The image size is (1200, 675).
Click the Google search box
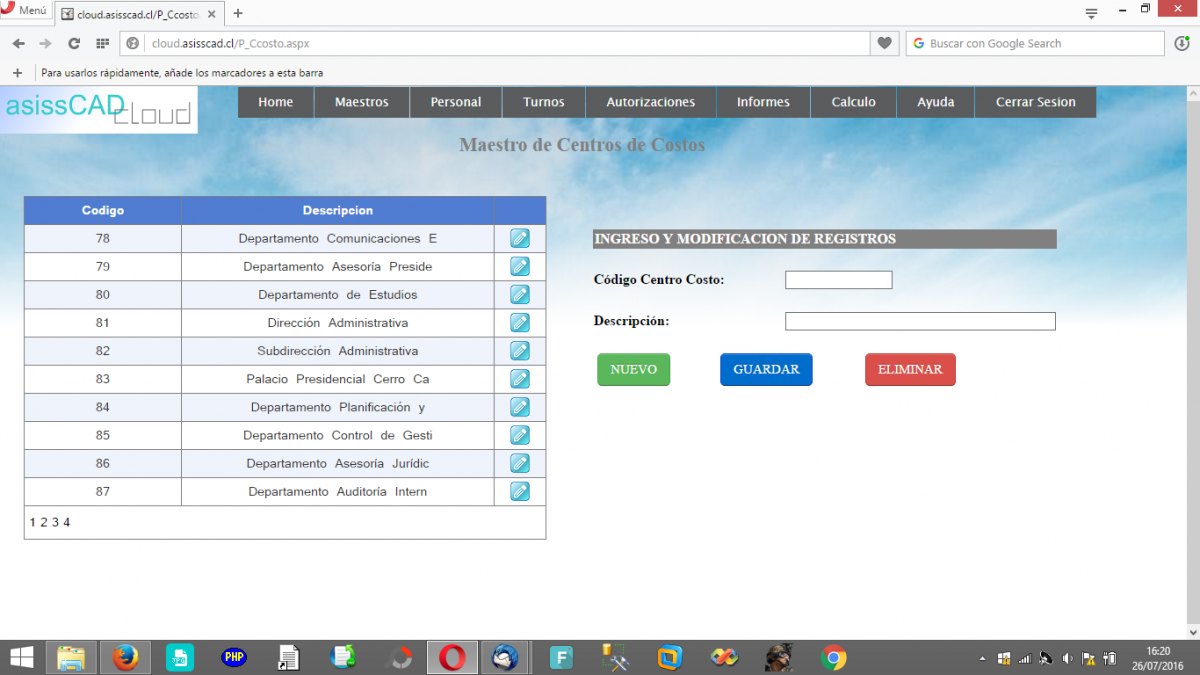1035,44
